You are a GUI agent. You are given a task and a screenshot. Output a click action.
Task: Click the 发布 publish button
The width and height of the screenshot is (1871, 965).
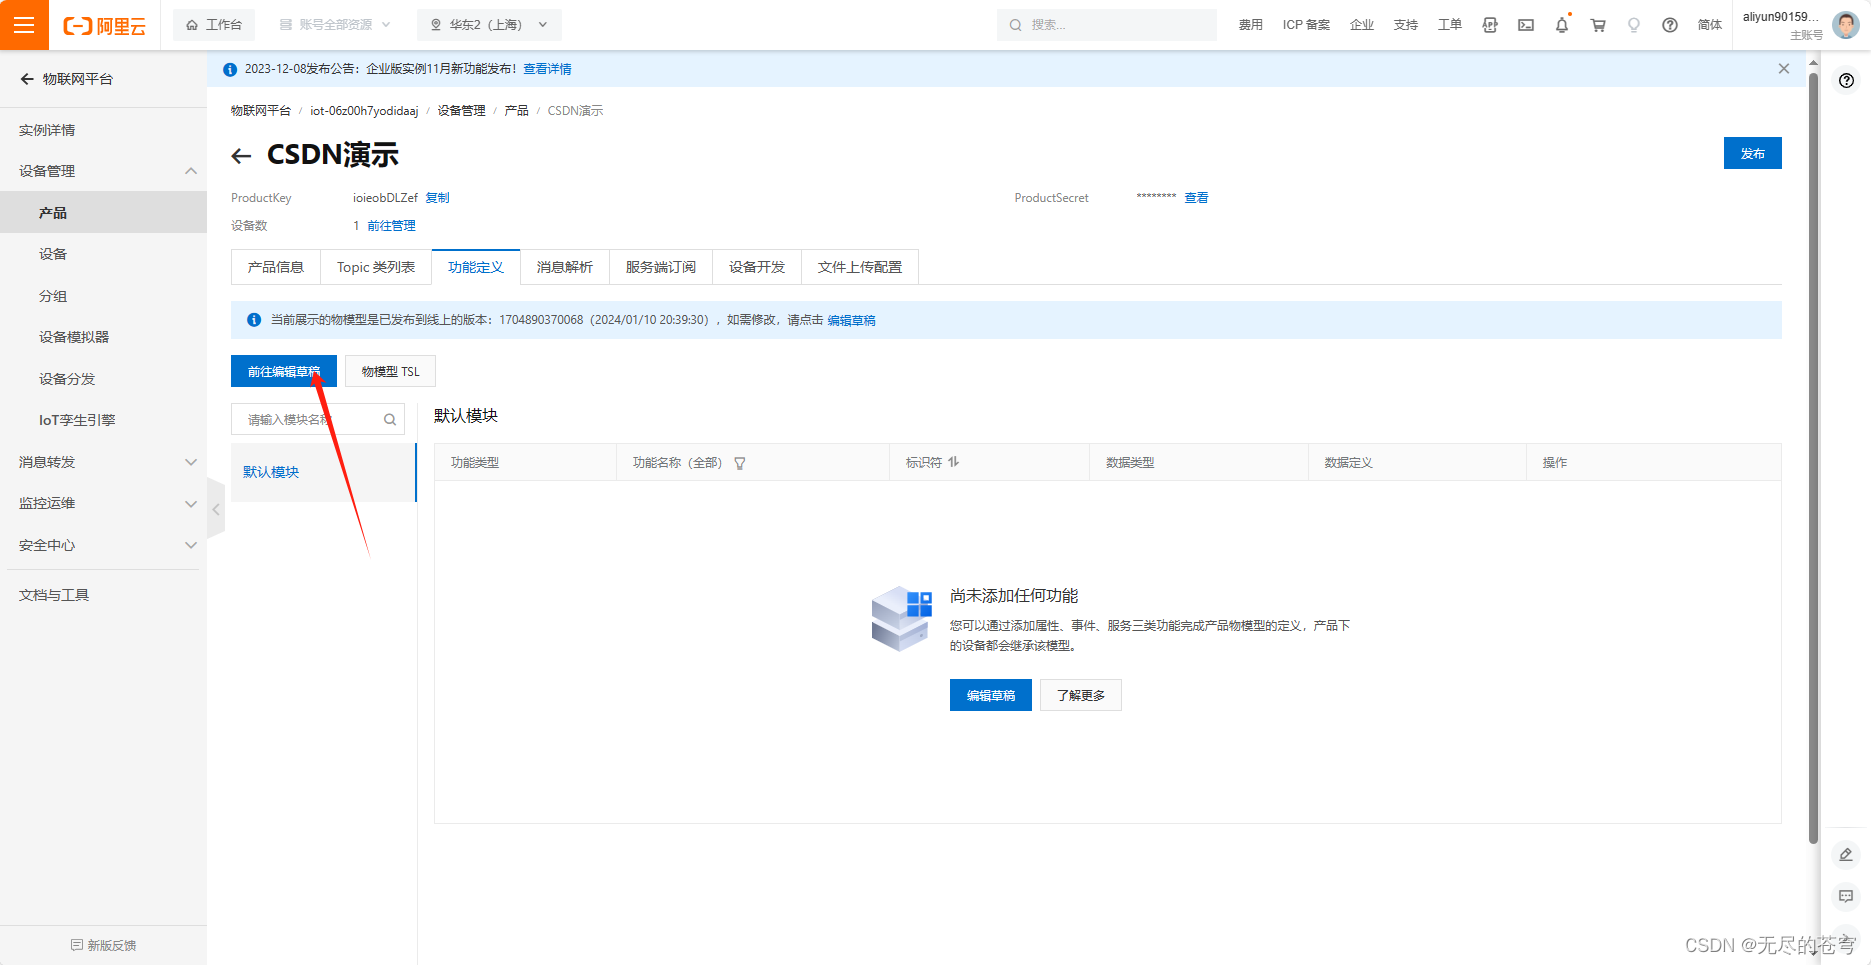click(x=1752, y=153)
